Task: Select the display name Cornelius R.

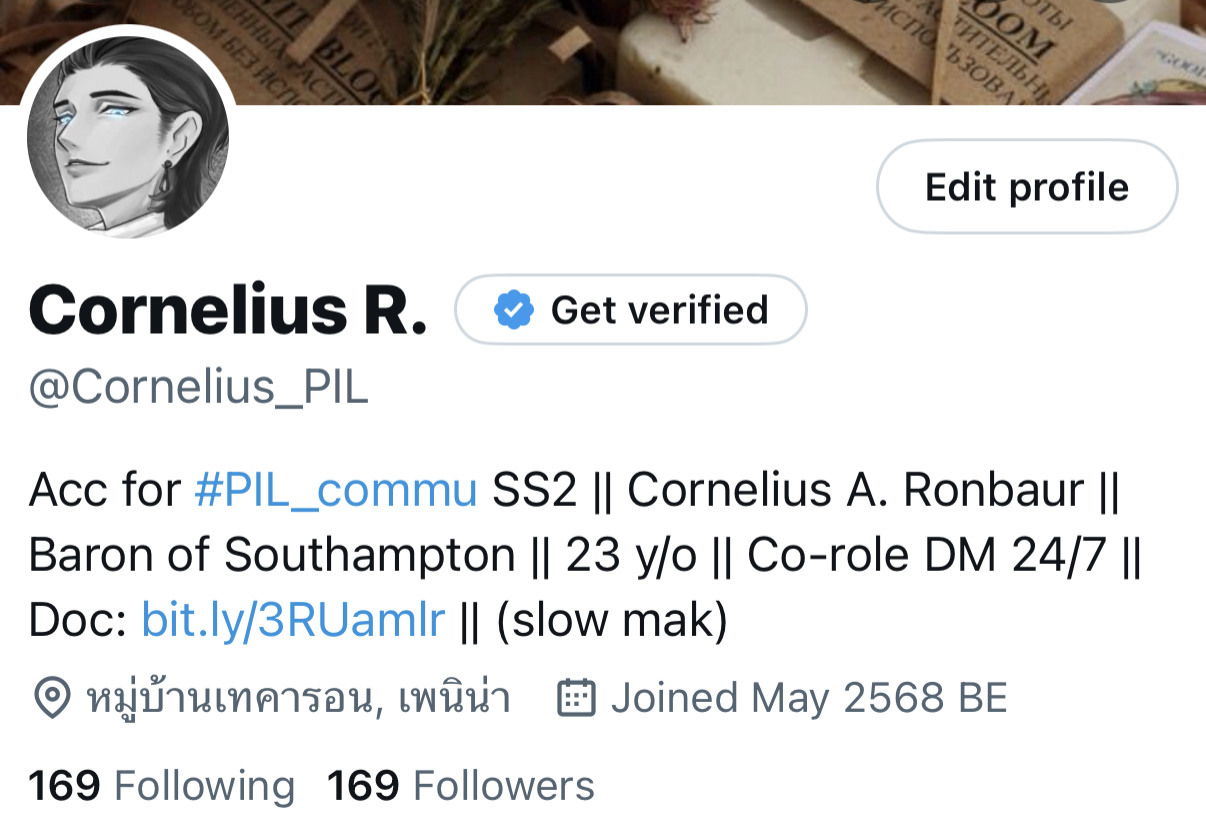Action: tap(228, 310)
